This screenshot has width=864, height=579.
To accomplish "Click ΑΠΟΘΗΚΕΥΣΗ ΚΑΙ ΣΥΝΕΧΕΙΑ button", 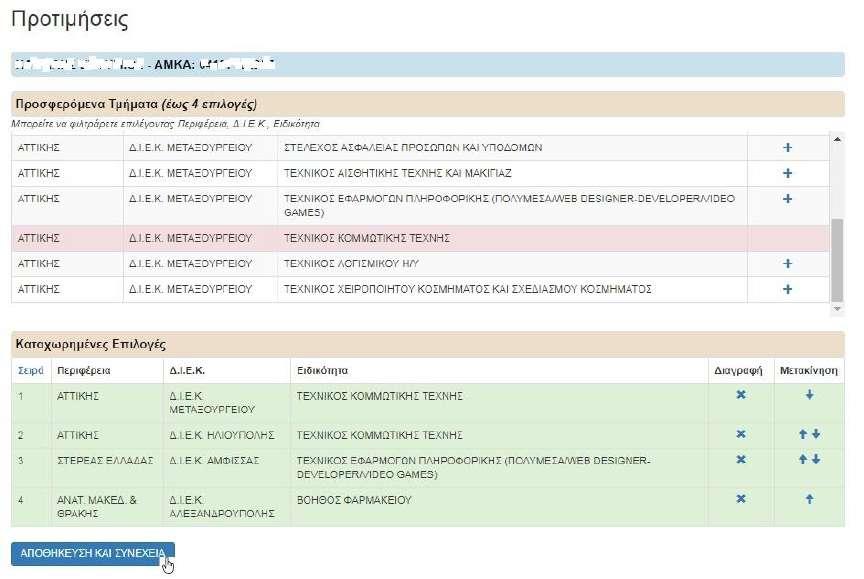I will click(x=93, y=553).
